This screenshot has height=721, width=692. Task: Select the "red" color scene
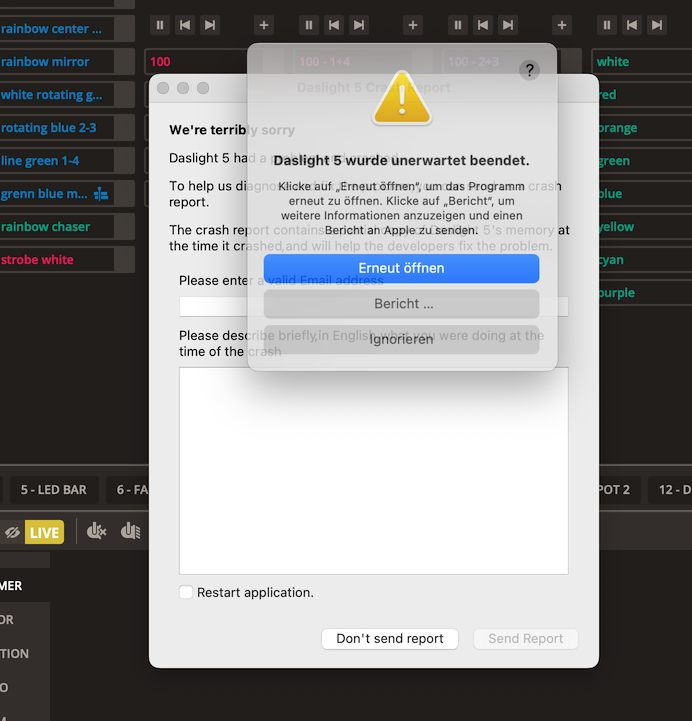coord(645,95)
